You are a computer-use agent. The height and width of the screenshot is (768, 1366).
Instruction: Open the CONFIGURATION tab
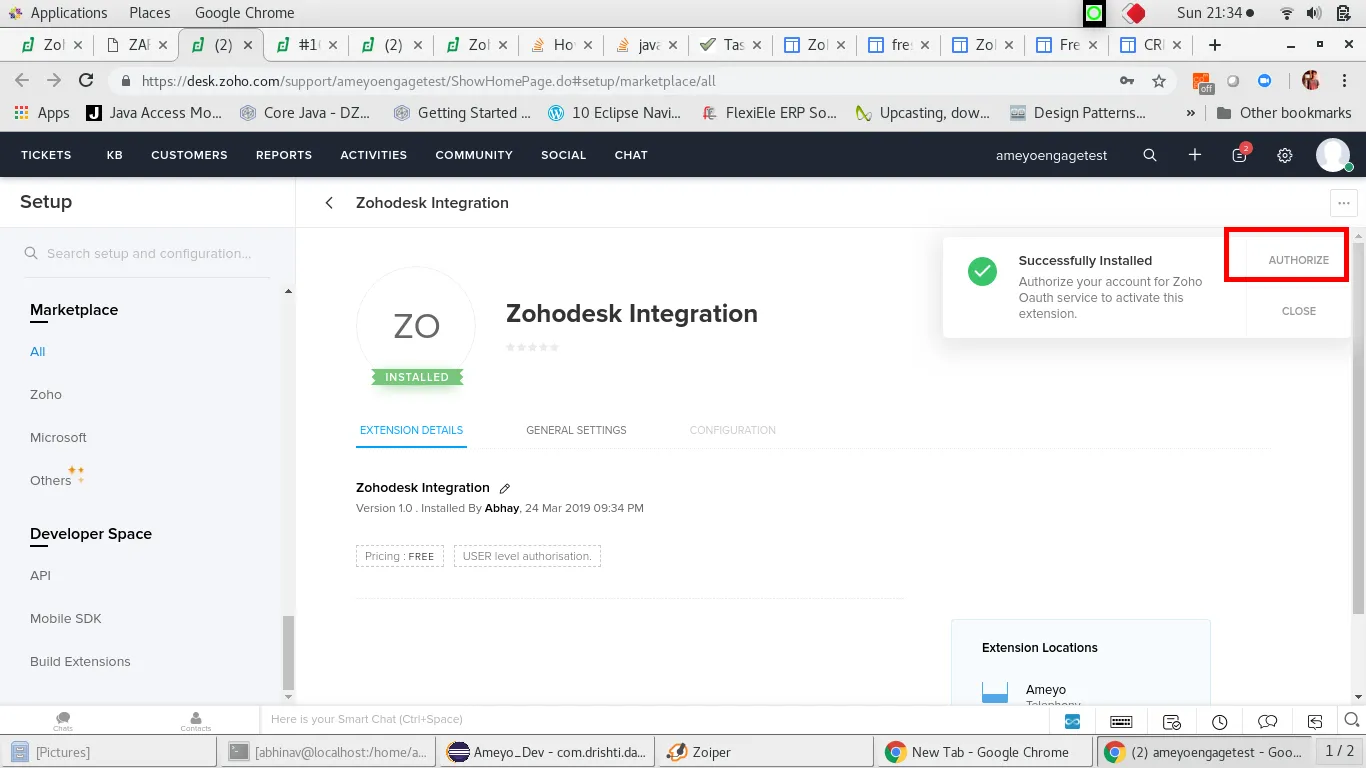click(732, 430)
